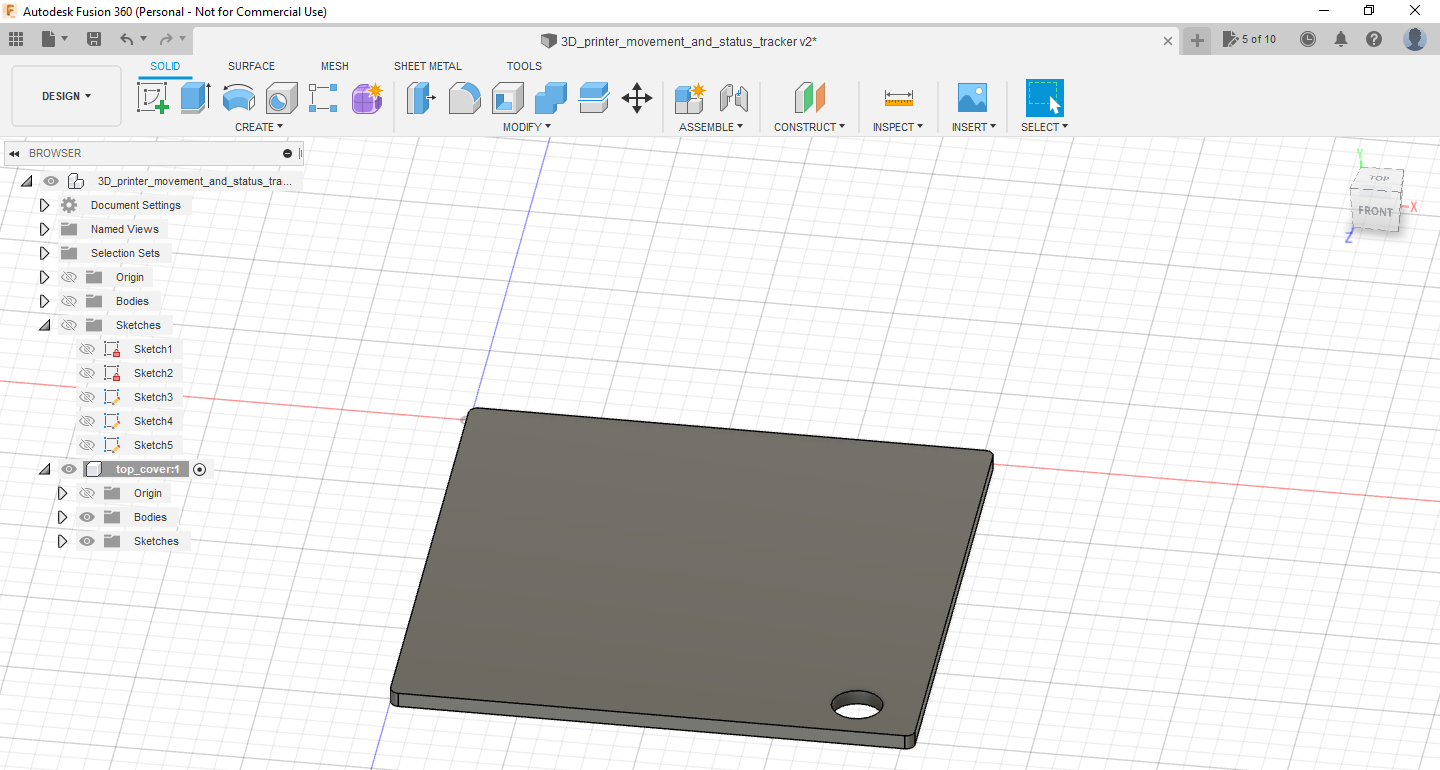
Task: Click the FRONT face of the ViewCube
Action: click(x=1375, y=212)
